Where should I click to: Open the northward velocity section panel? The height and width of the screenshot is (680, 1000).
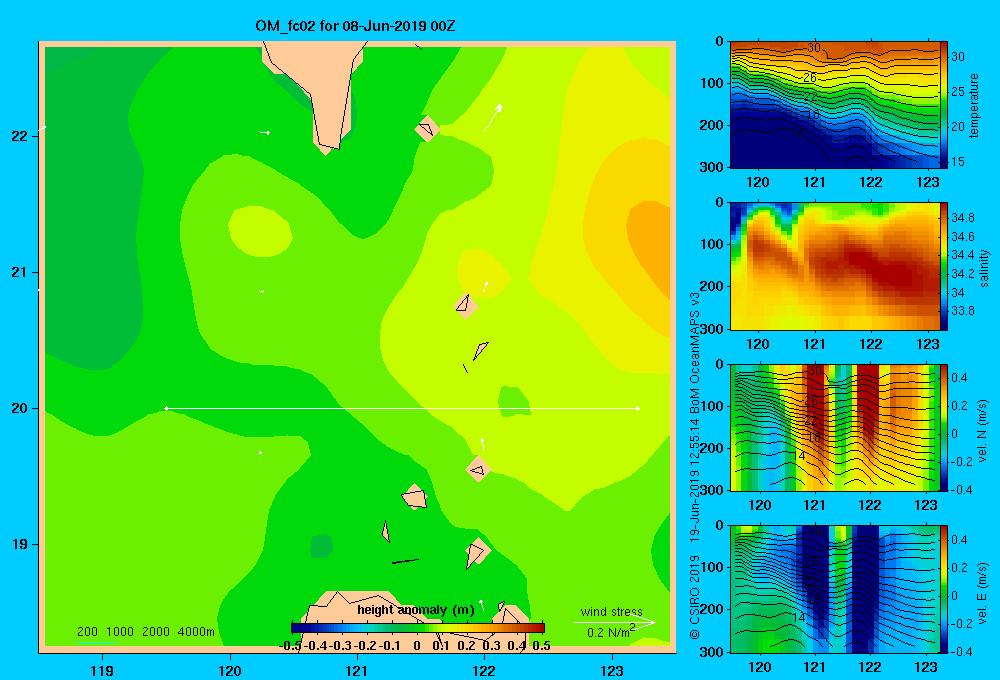(835, 427)
